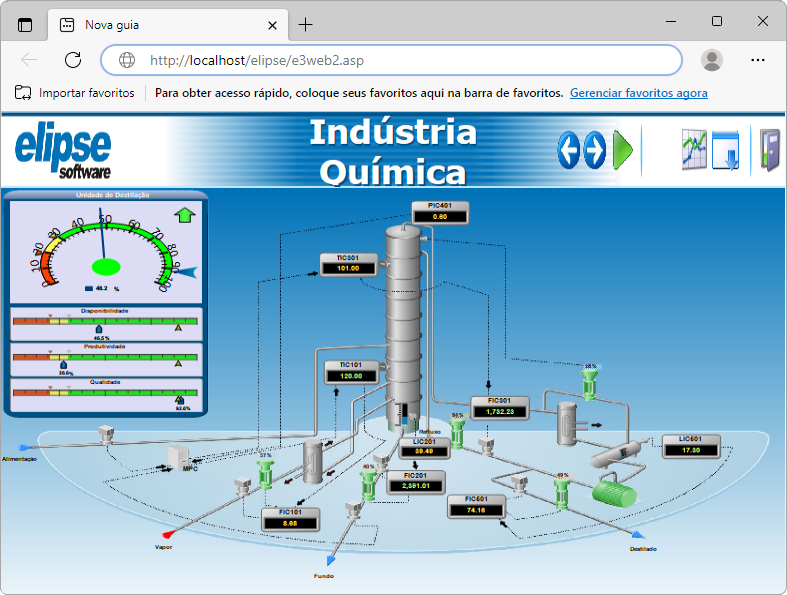Select the green valve beside LIC201
Image resolution: width=787 pixels, height=595 pixels.
[x=457, y=433]
